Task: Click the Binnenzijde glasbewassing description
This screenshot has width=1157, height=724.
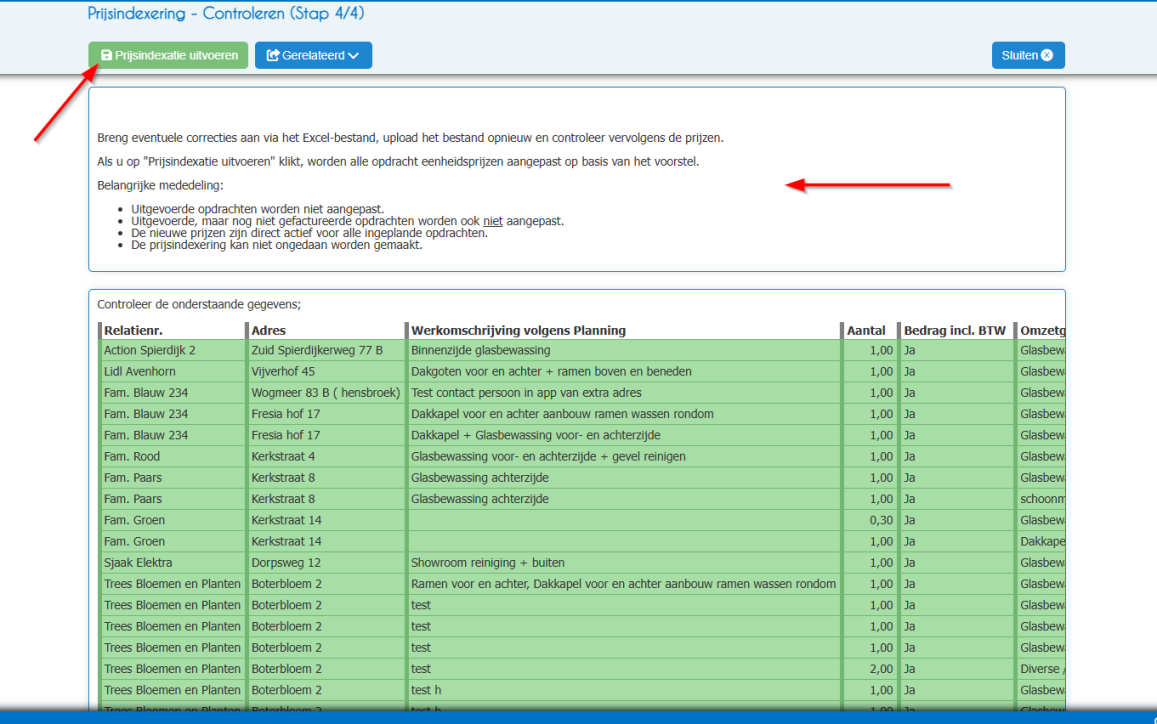Action: (624, 351)
